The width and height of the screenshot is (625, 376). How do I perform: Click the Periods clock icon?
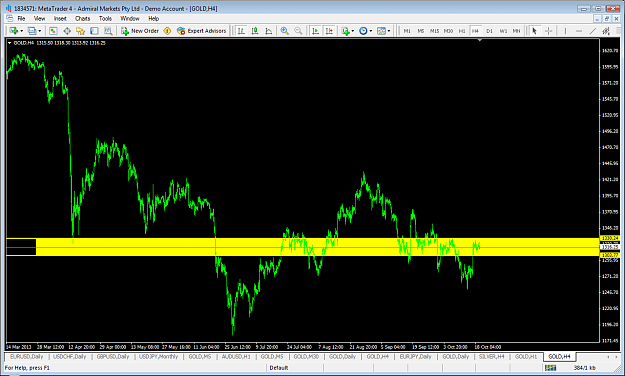363,31
